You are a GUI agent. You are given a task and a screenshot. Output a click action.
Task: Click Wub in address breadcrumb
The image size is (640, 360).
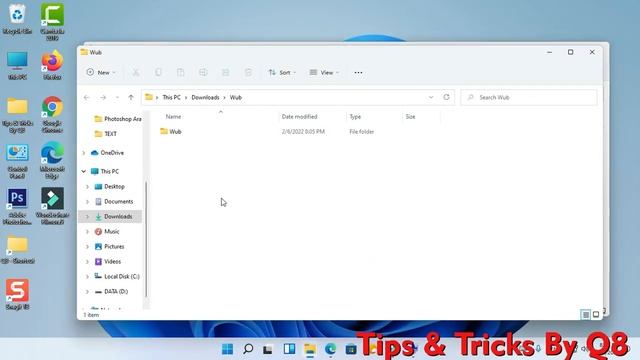[236, 98]
